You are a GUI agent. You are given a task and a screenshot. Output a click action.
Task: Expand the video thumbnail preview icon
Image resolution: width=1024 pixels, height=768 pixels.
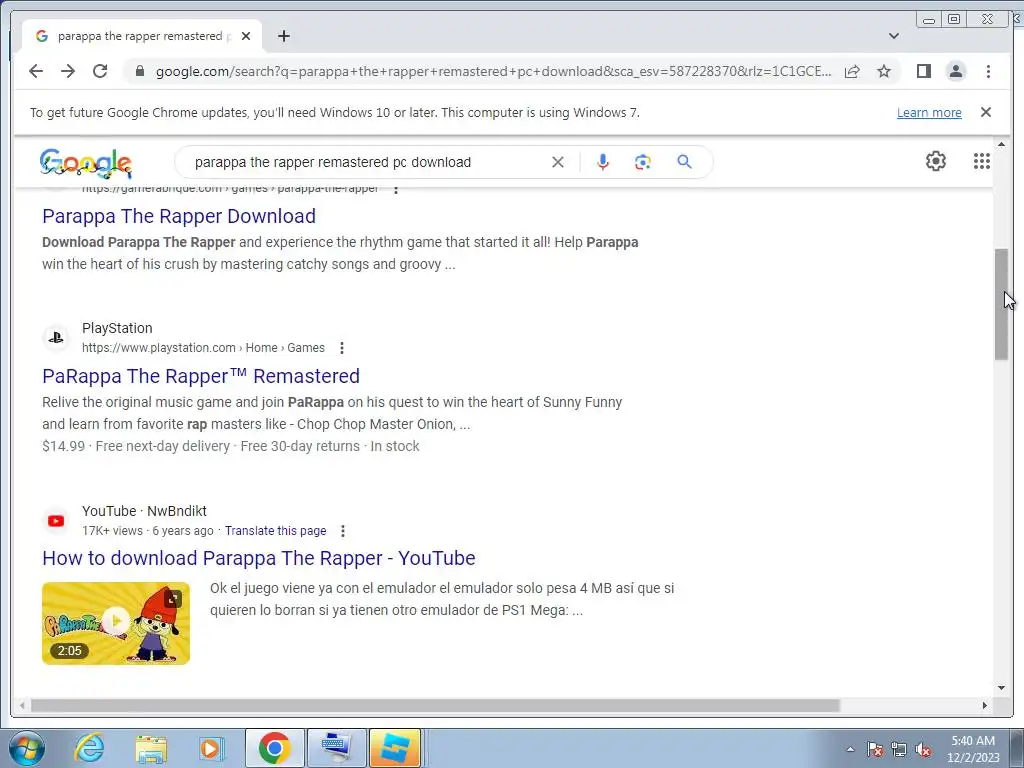pyautogui.click(x=173, y=598)
